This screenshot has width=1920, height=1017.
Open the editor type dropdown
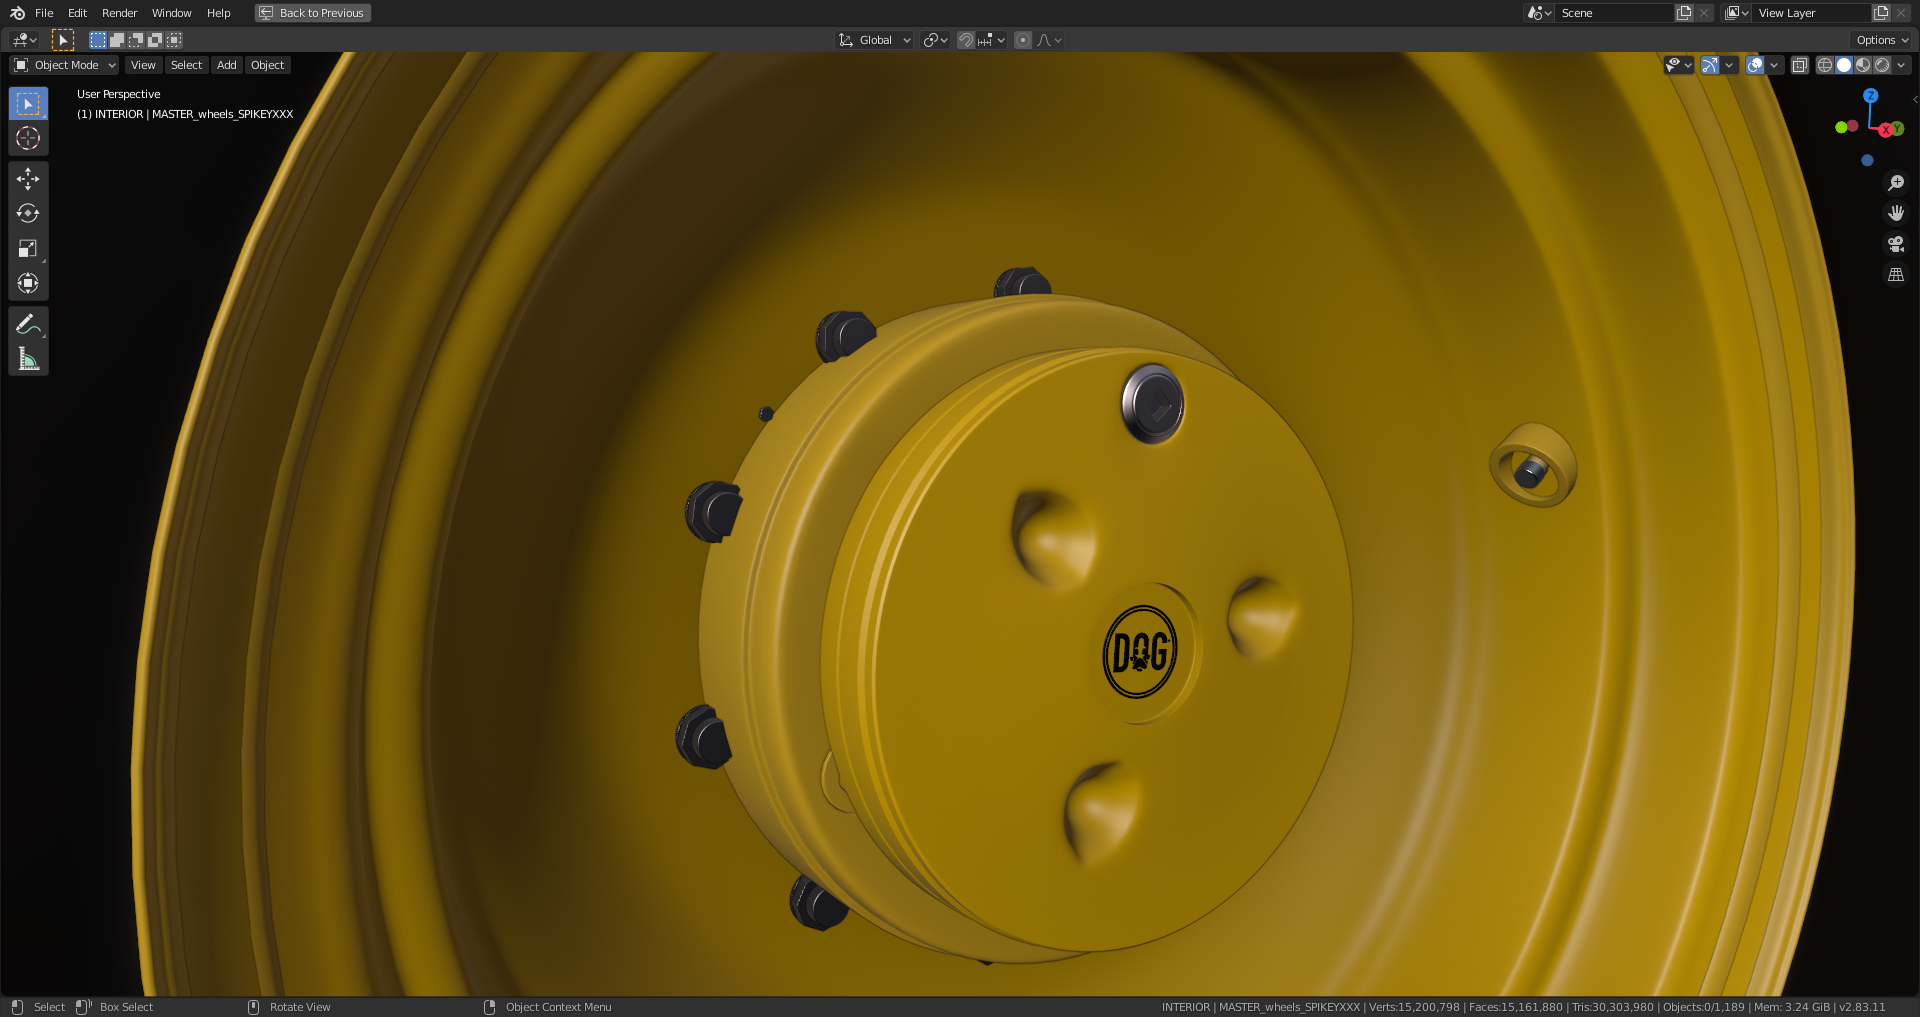click(25, 40)
